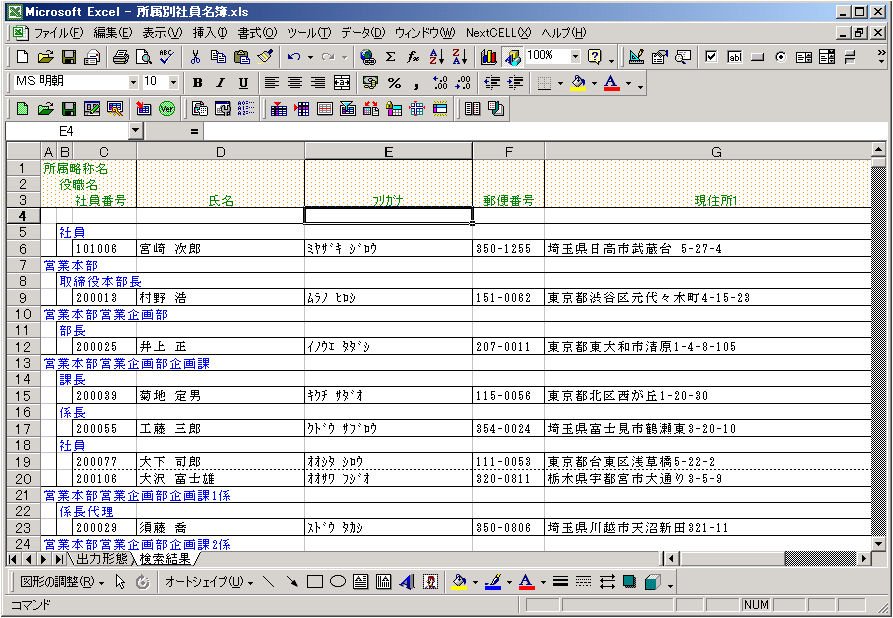Click the green Ver icon
The width and height of the screenshot is (893, 618).
[167, 109]
